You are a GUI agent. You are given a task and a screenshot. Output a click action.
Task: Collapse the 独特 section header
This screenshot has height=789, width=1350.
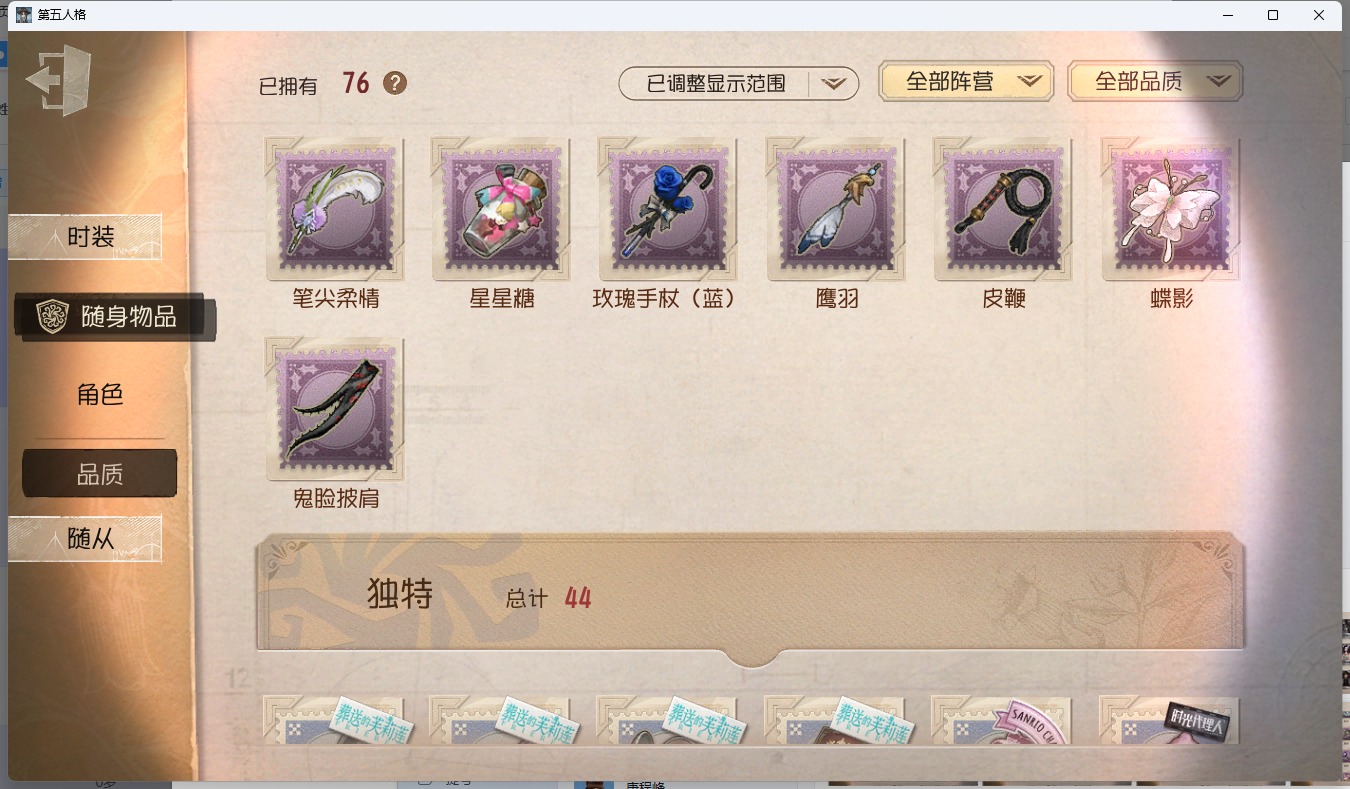[x=750, y=597]
